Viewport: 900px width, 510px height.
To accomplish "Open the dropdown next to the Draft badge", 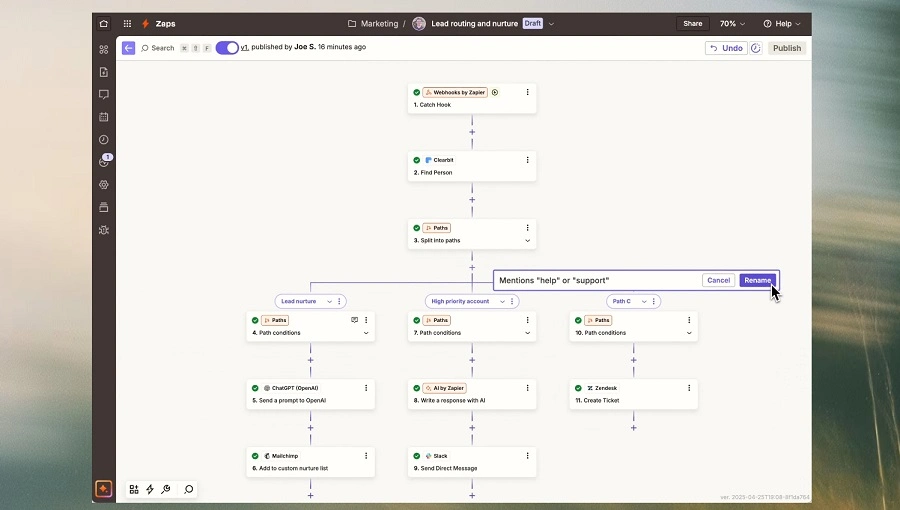I will click(551, 24).
